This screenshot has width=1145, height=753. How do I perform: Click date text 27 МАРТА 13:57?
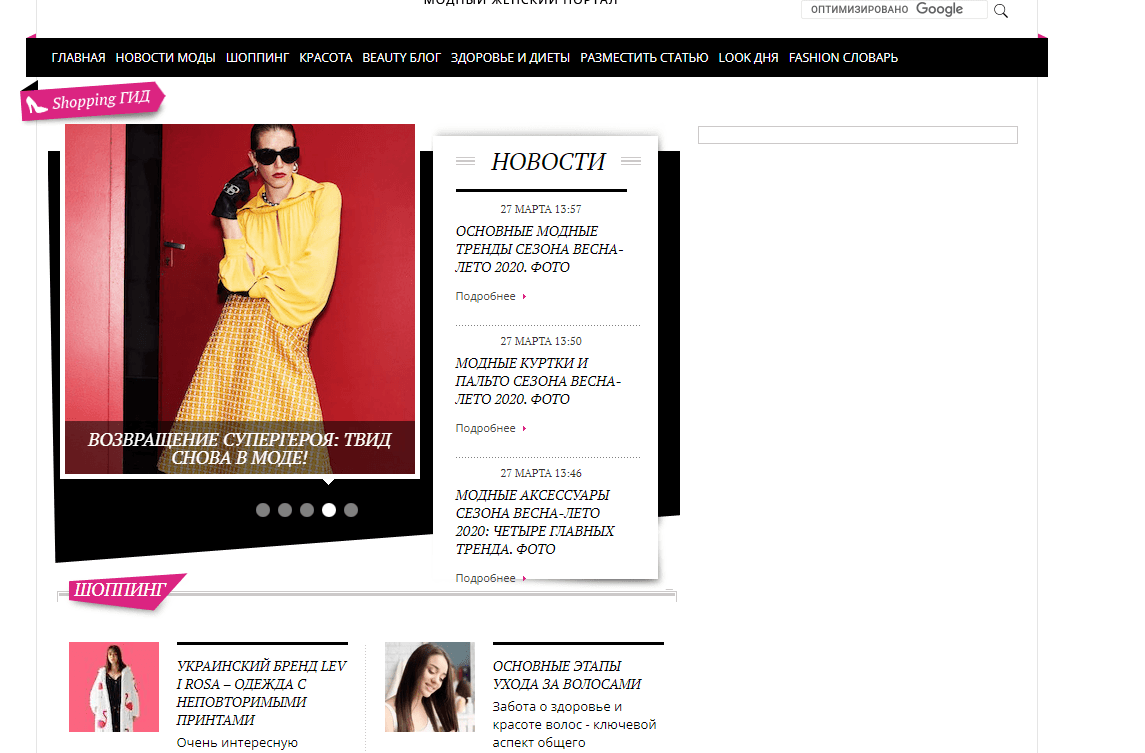(x=541, y=210)
